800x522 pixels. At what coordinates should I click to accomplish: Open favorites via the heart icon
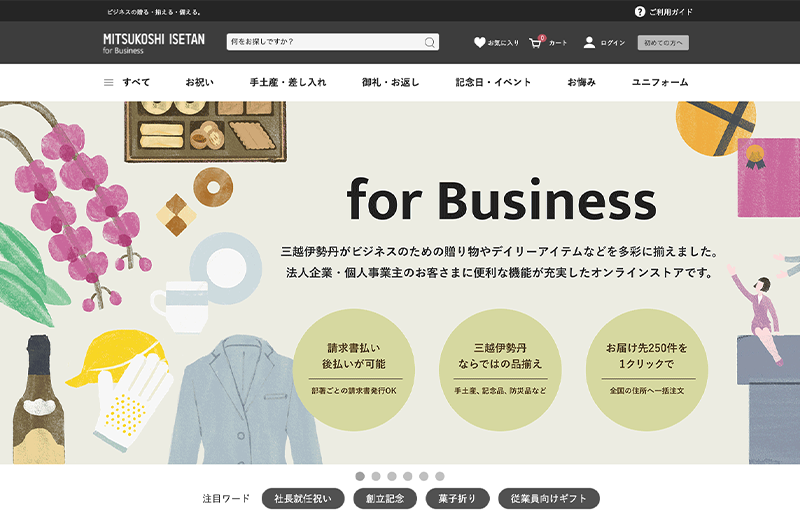(x=480, y=43)
